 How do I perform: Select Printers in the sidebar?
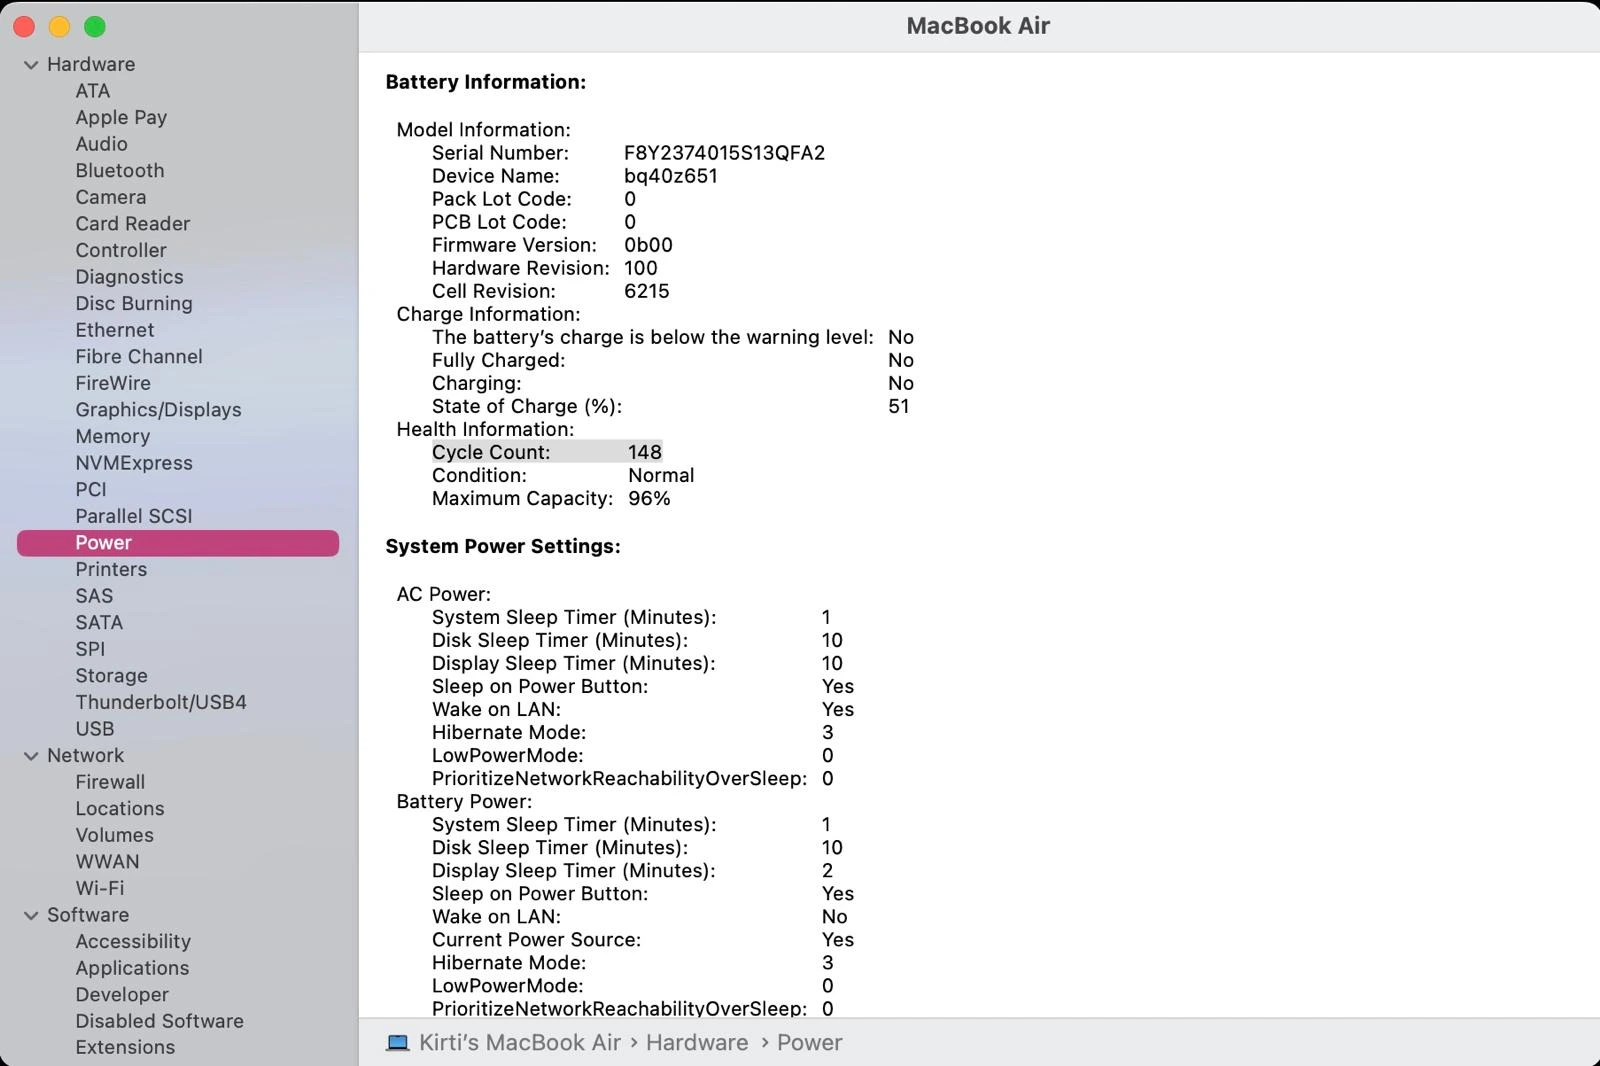coord(111,569)
